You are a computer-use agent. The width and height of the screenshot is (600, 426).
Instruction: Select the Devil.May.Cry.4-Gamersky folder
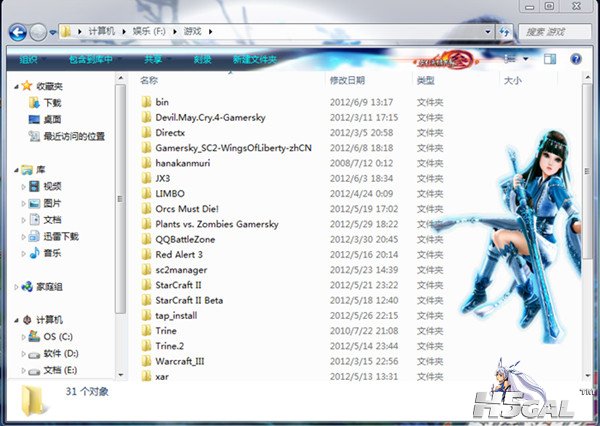[210, 118]
